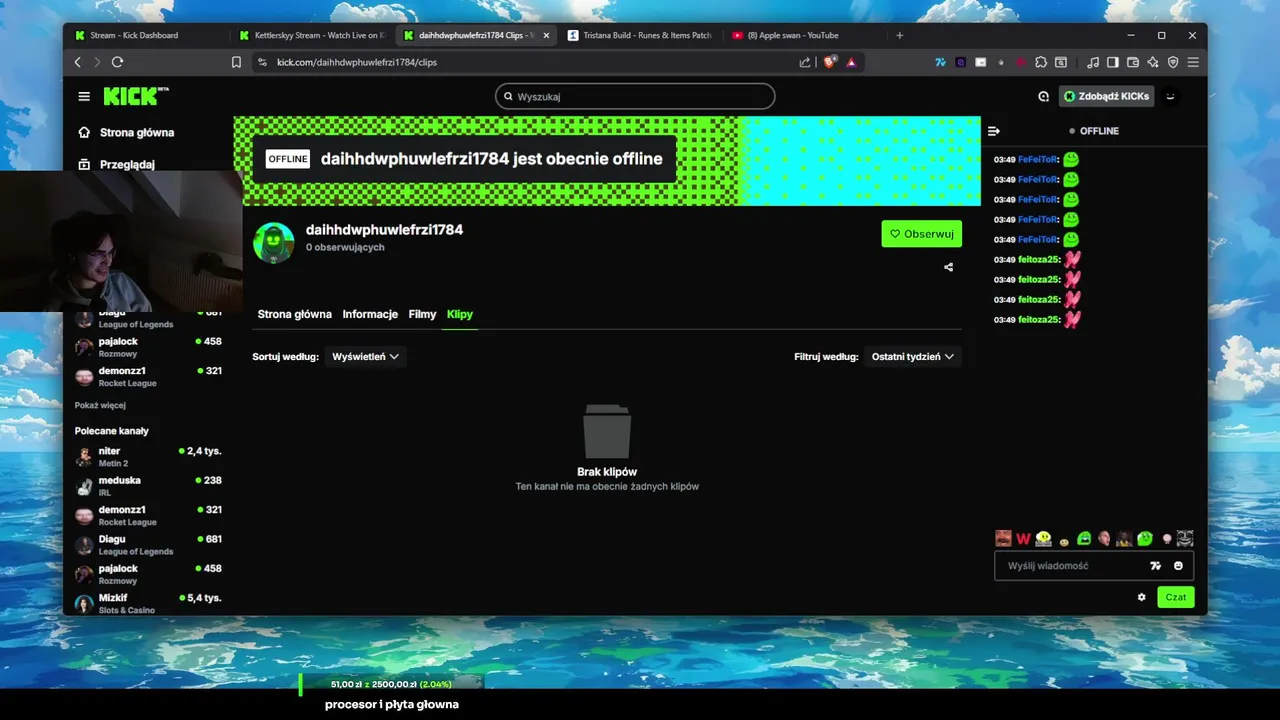
Task: Click the points icon beside Zdobądź KICKs
Action: (1043, 97)
